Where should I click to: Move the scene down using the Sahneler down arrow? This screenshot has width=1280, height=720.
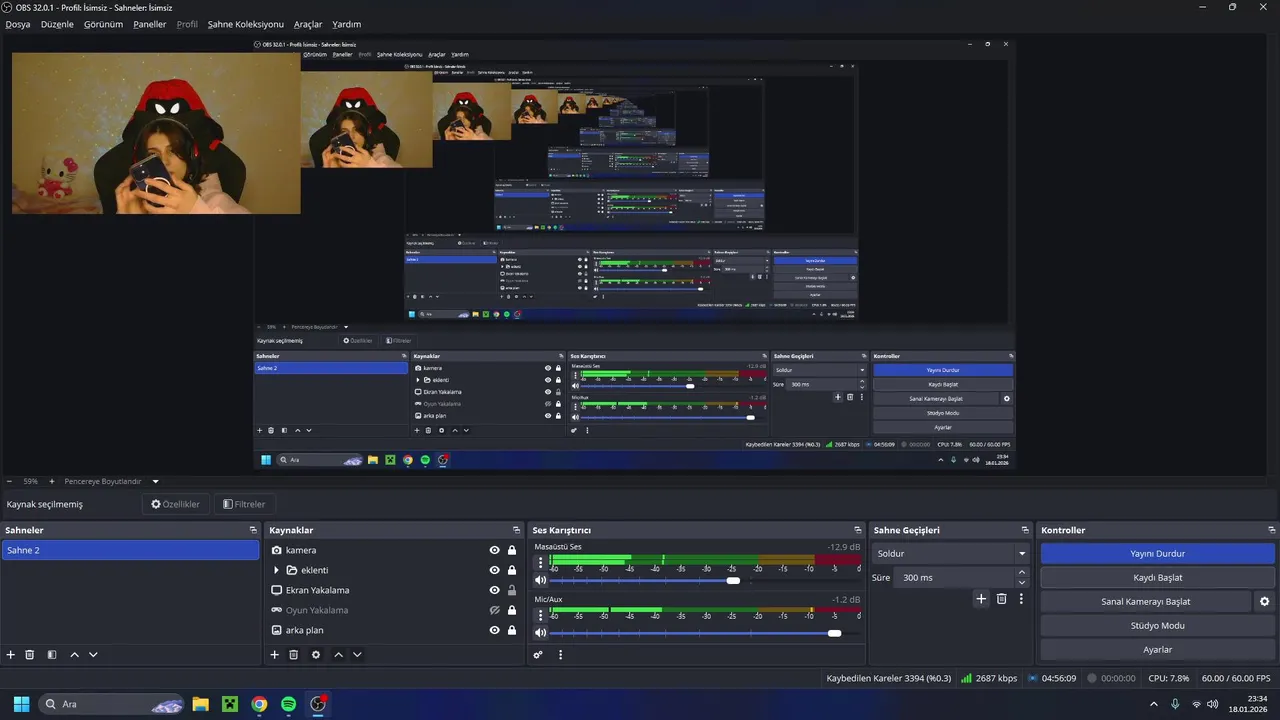pyautogui.click(x=93, y=655)
